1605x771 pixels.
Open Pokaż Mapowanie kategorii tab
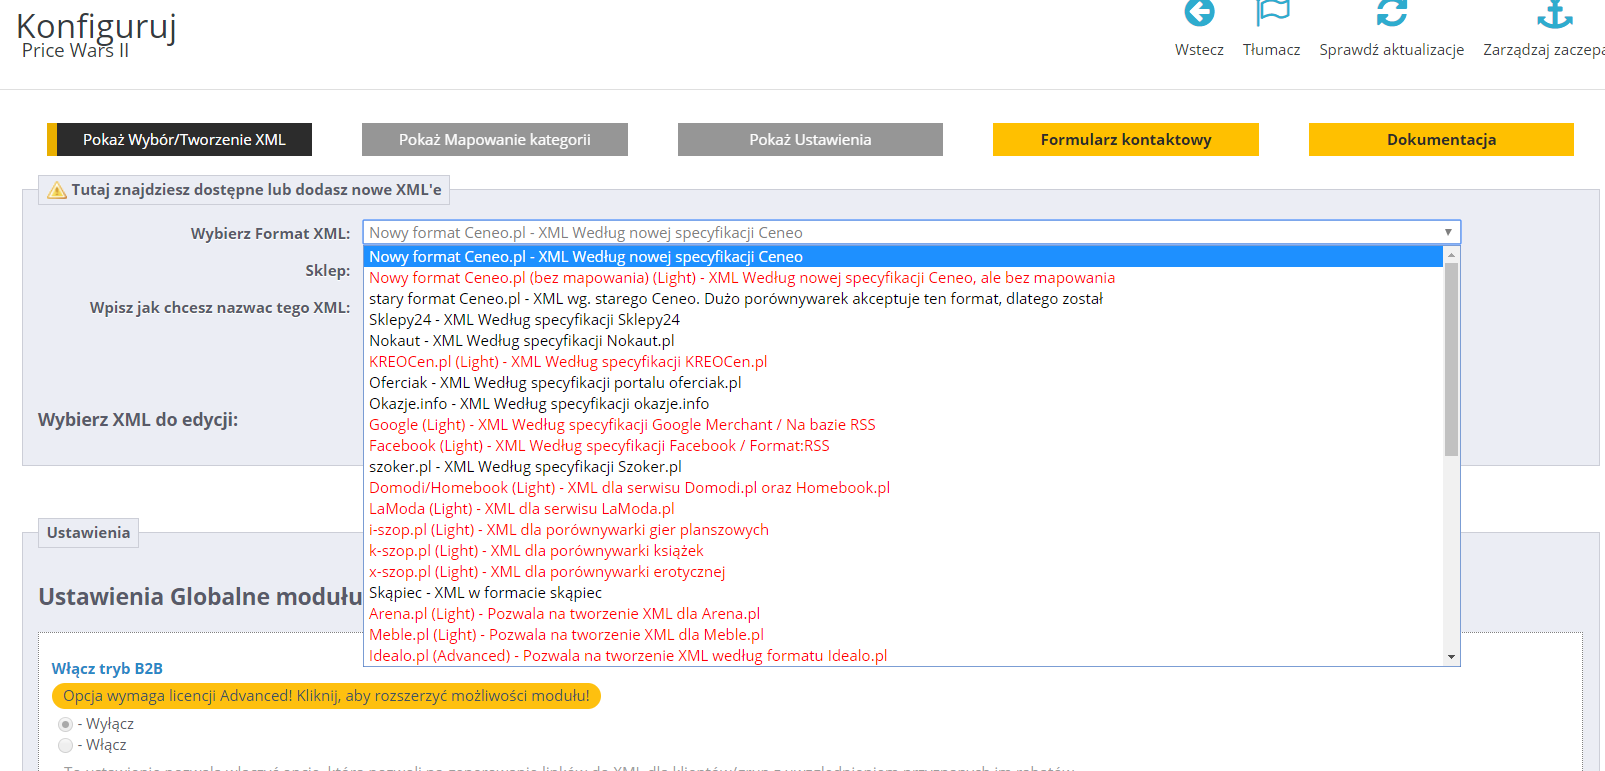point(494,140)
